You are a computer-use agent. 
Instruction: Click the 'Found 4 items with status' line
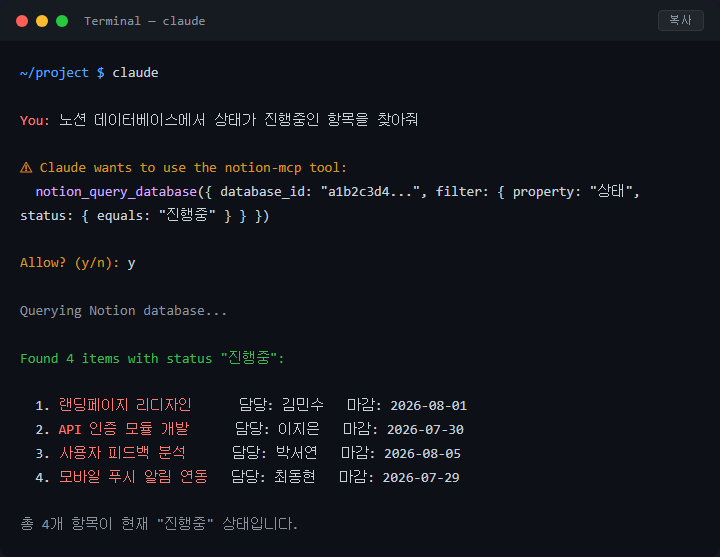(152, 358)
